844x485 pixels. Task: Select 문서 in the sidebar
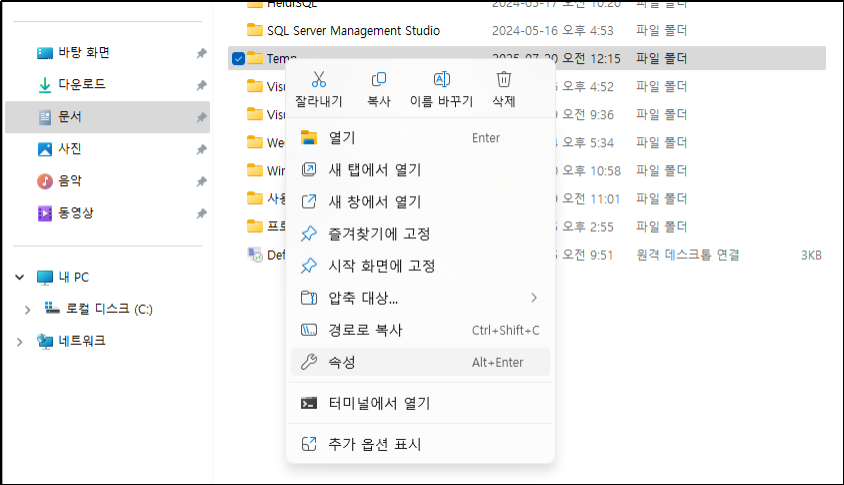point(107,117)
